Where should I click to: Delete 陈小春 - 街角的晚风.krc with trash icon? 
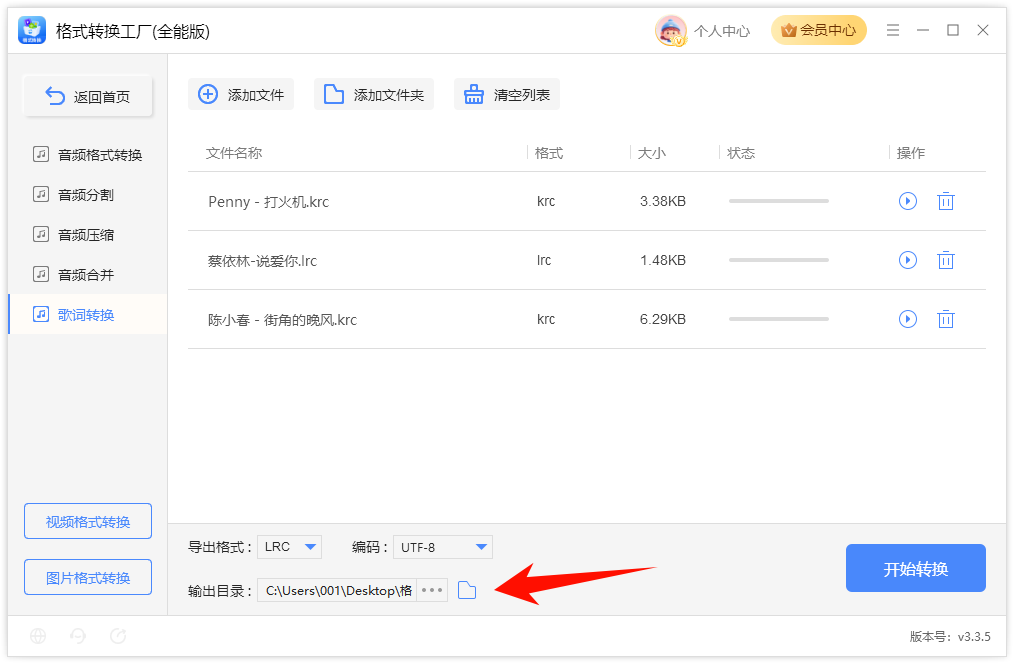(946, 319)
